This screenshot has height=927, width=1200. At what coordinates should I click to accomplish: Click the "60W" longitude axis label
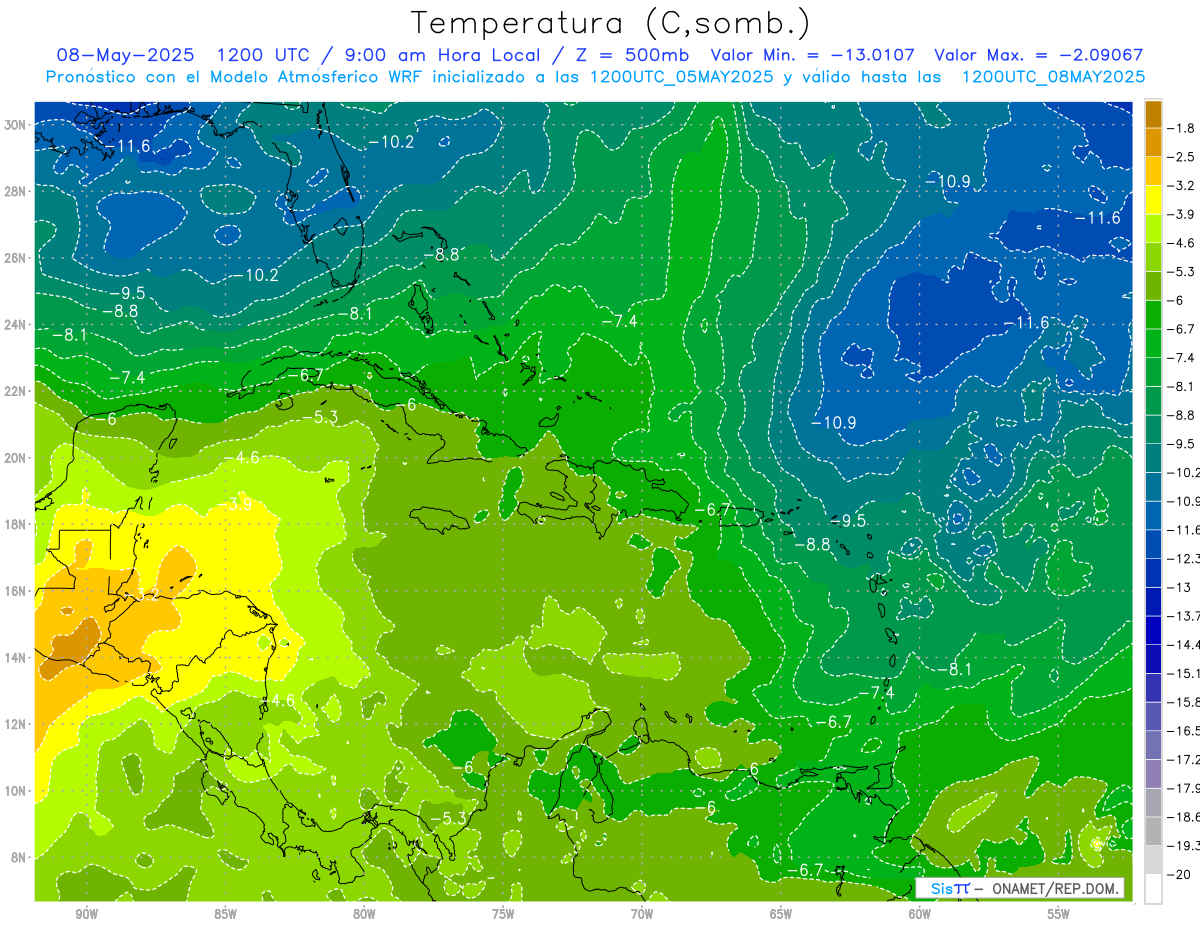pyautogui.click(x=920, y=914)
